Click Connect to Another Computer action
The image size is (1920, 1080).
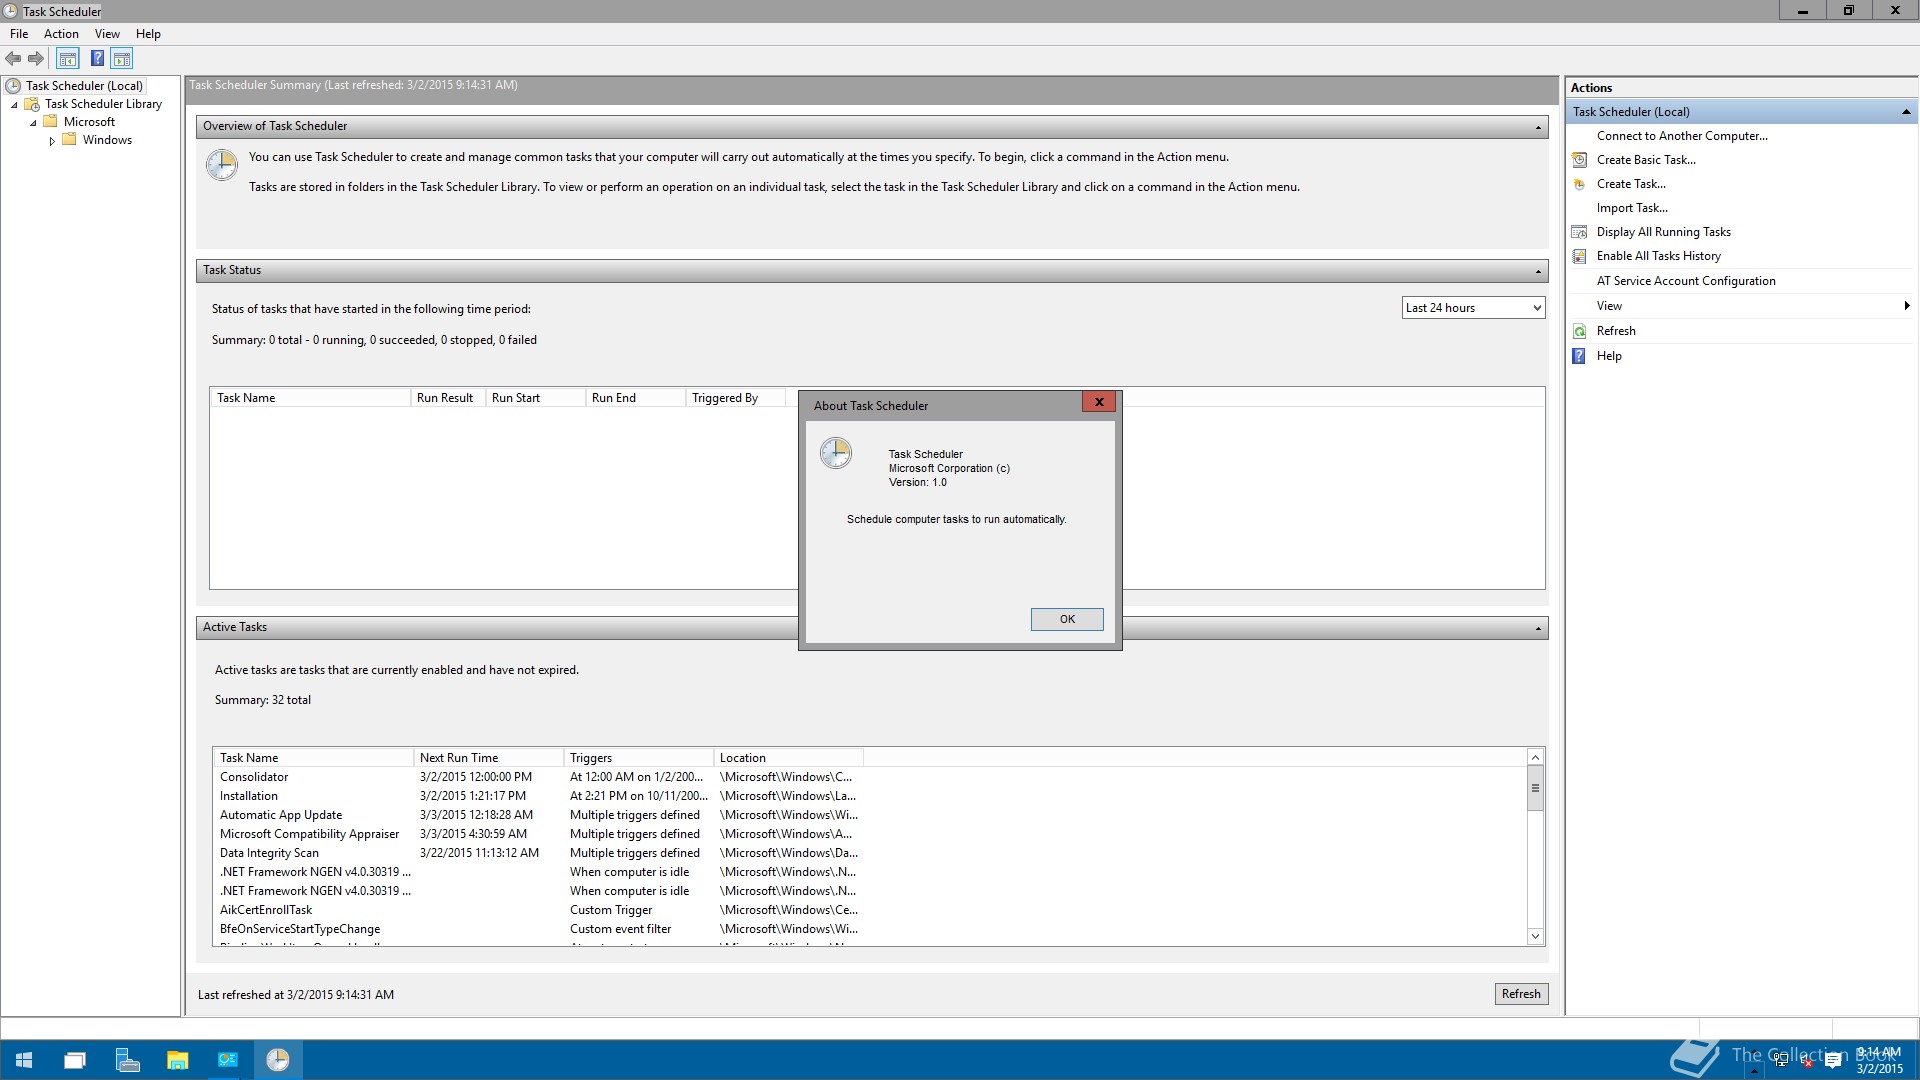[1682, 136]
